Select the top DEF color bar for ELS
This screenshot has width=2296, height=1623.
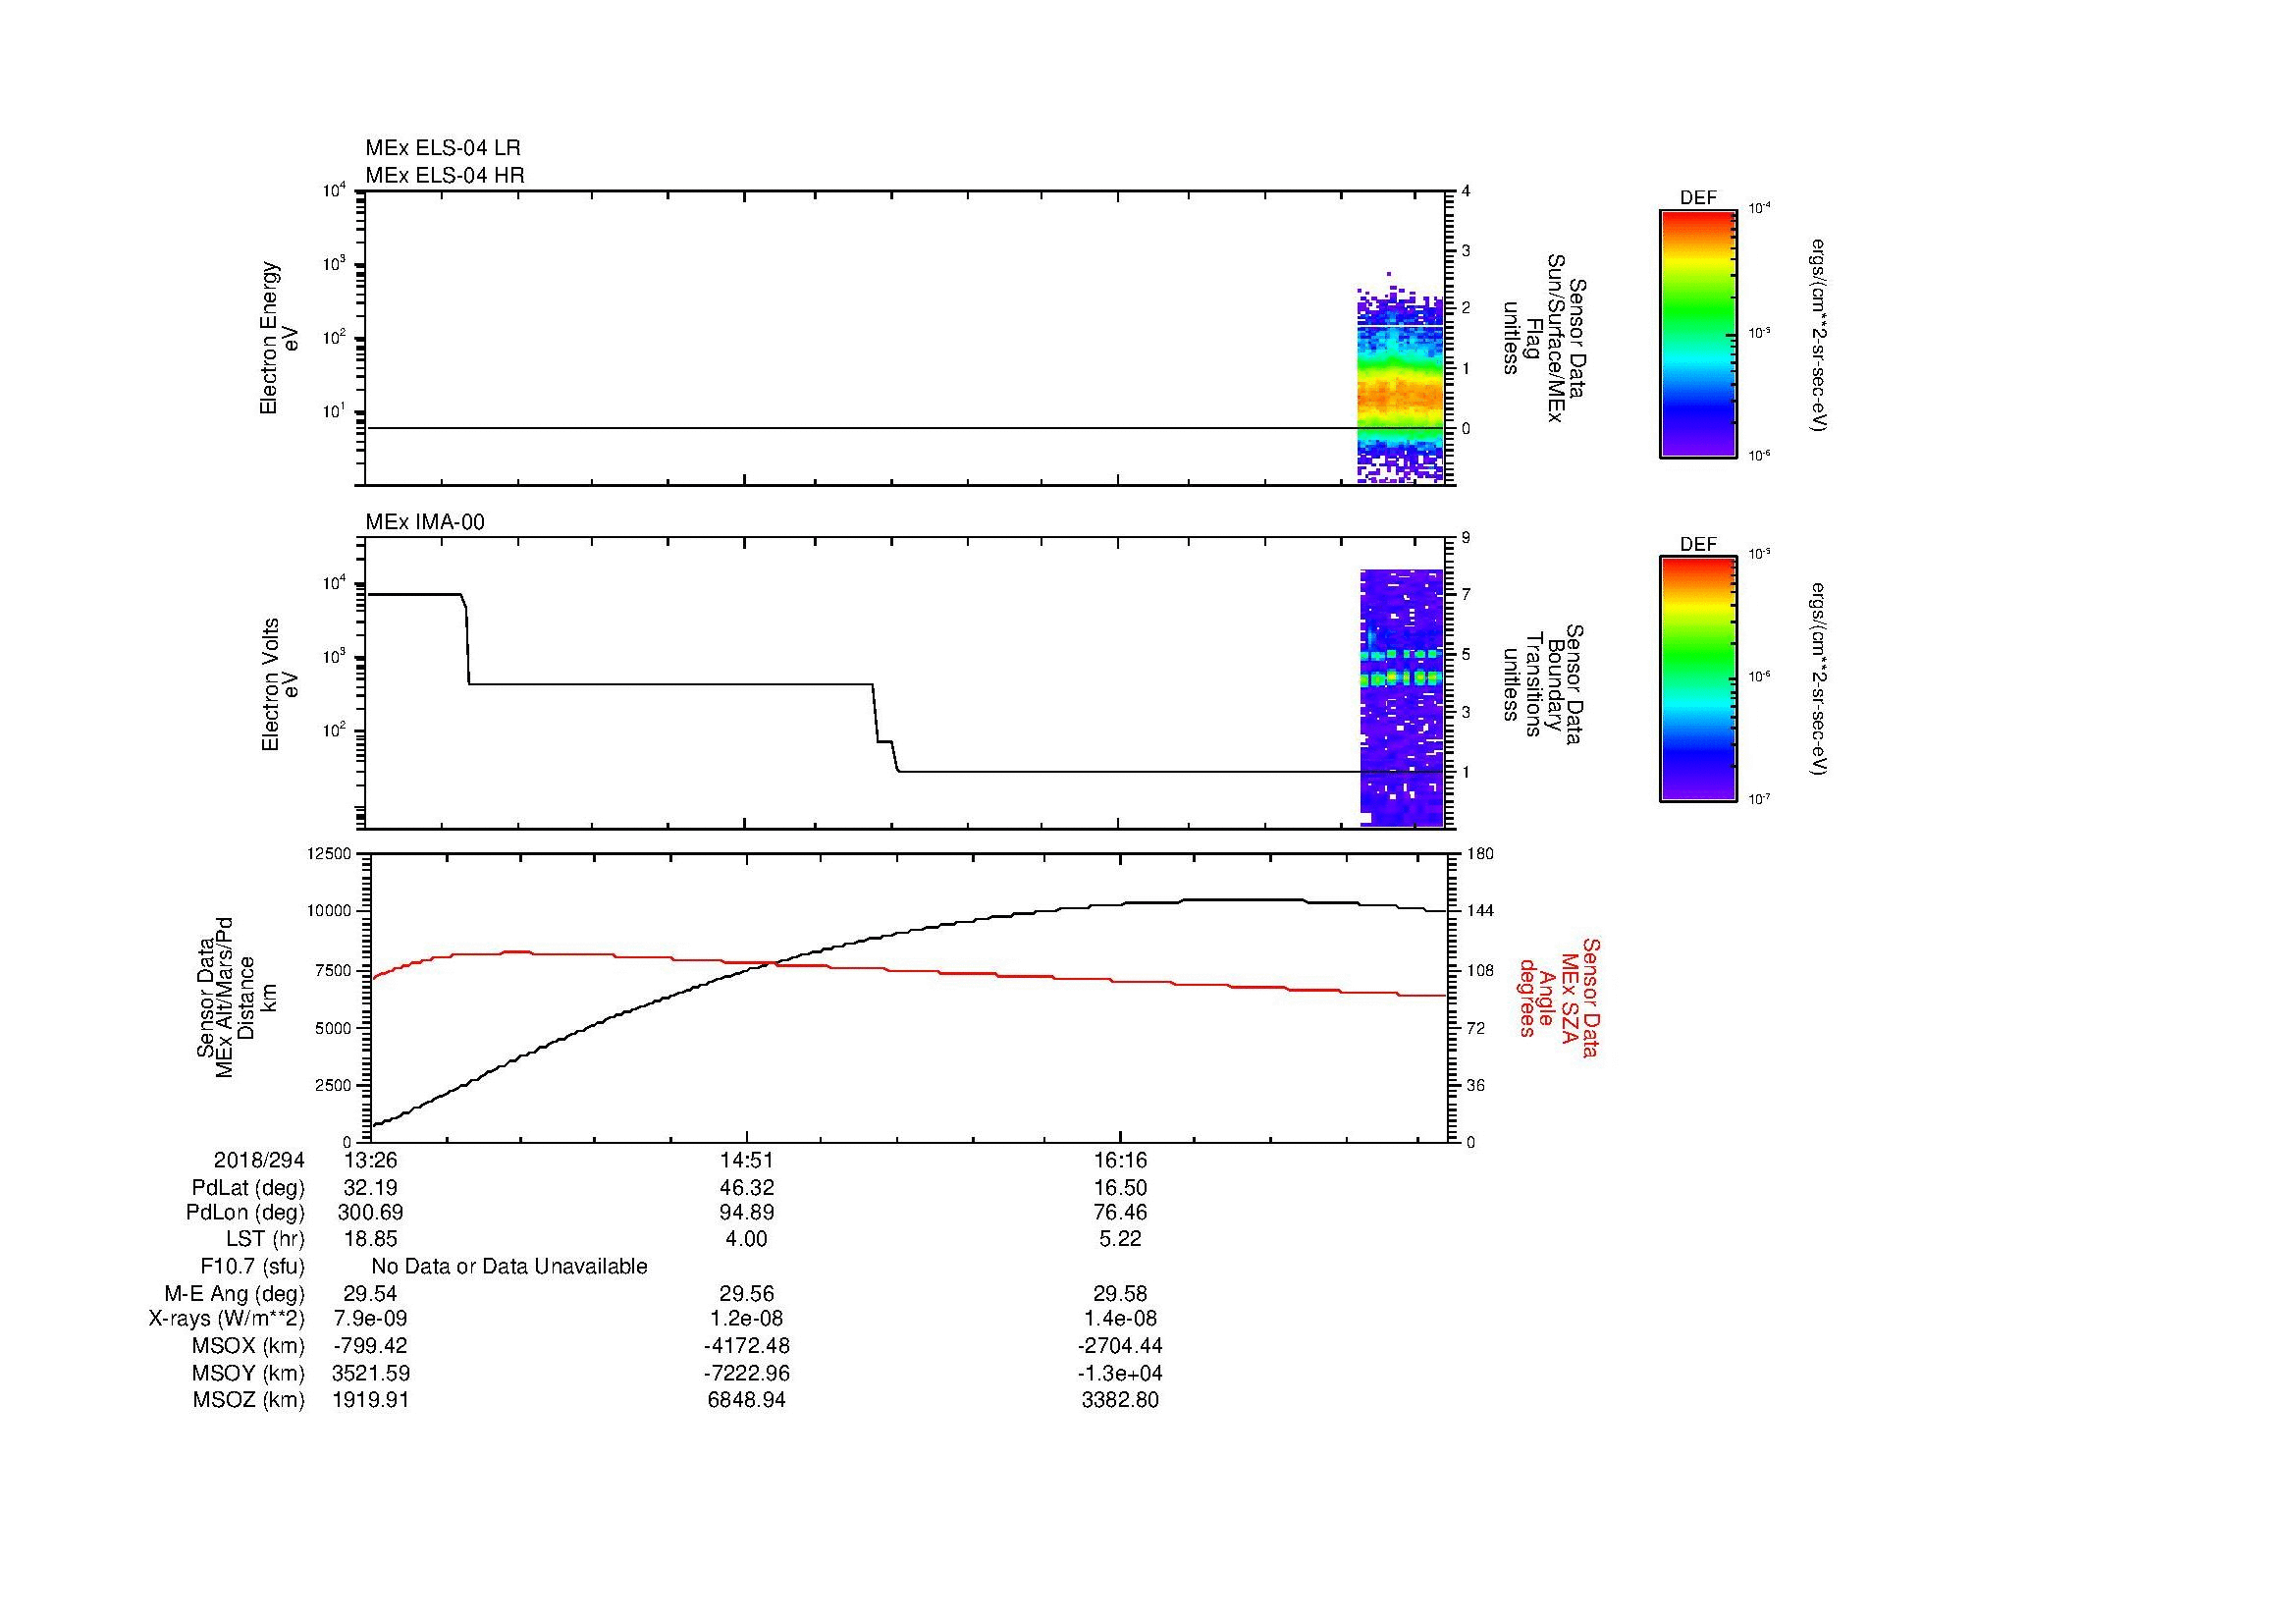[x=1698, y=334]
